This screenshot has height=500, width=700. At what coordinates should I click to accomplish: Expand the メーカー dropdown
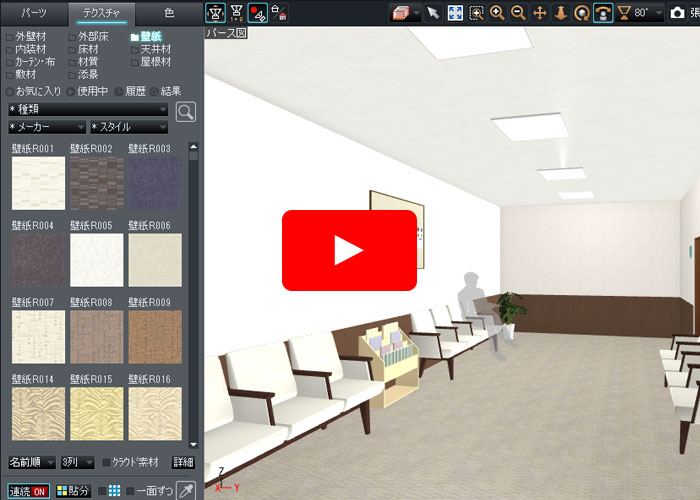46,127
